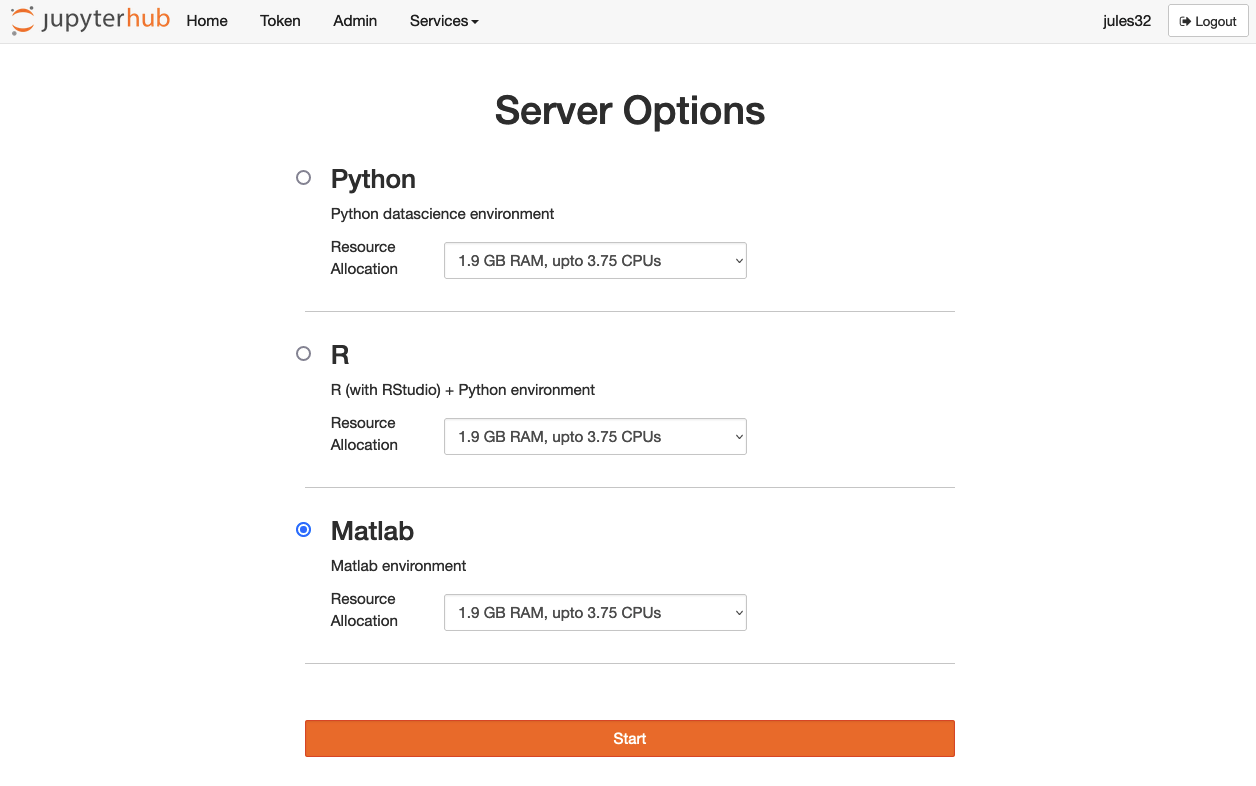Open the Admin panel
The height and width of the screenshot is (786, 1256).
click(x=355, y=21)
